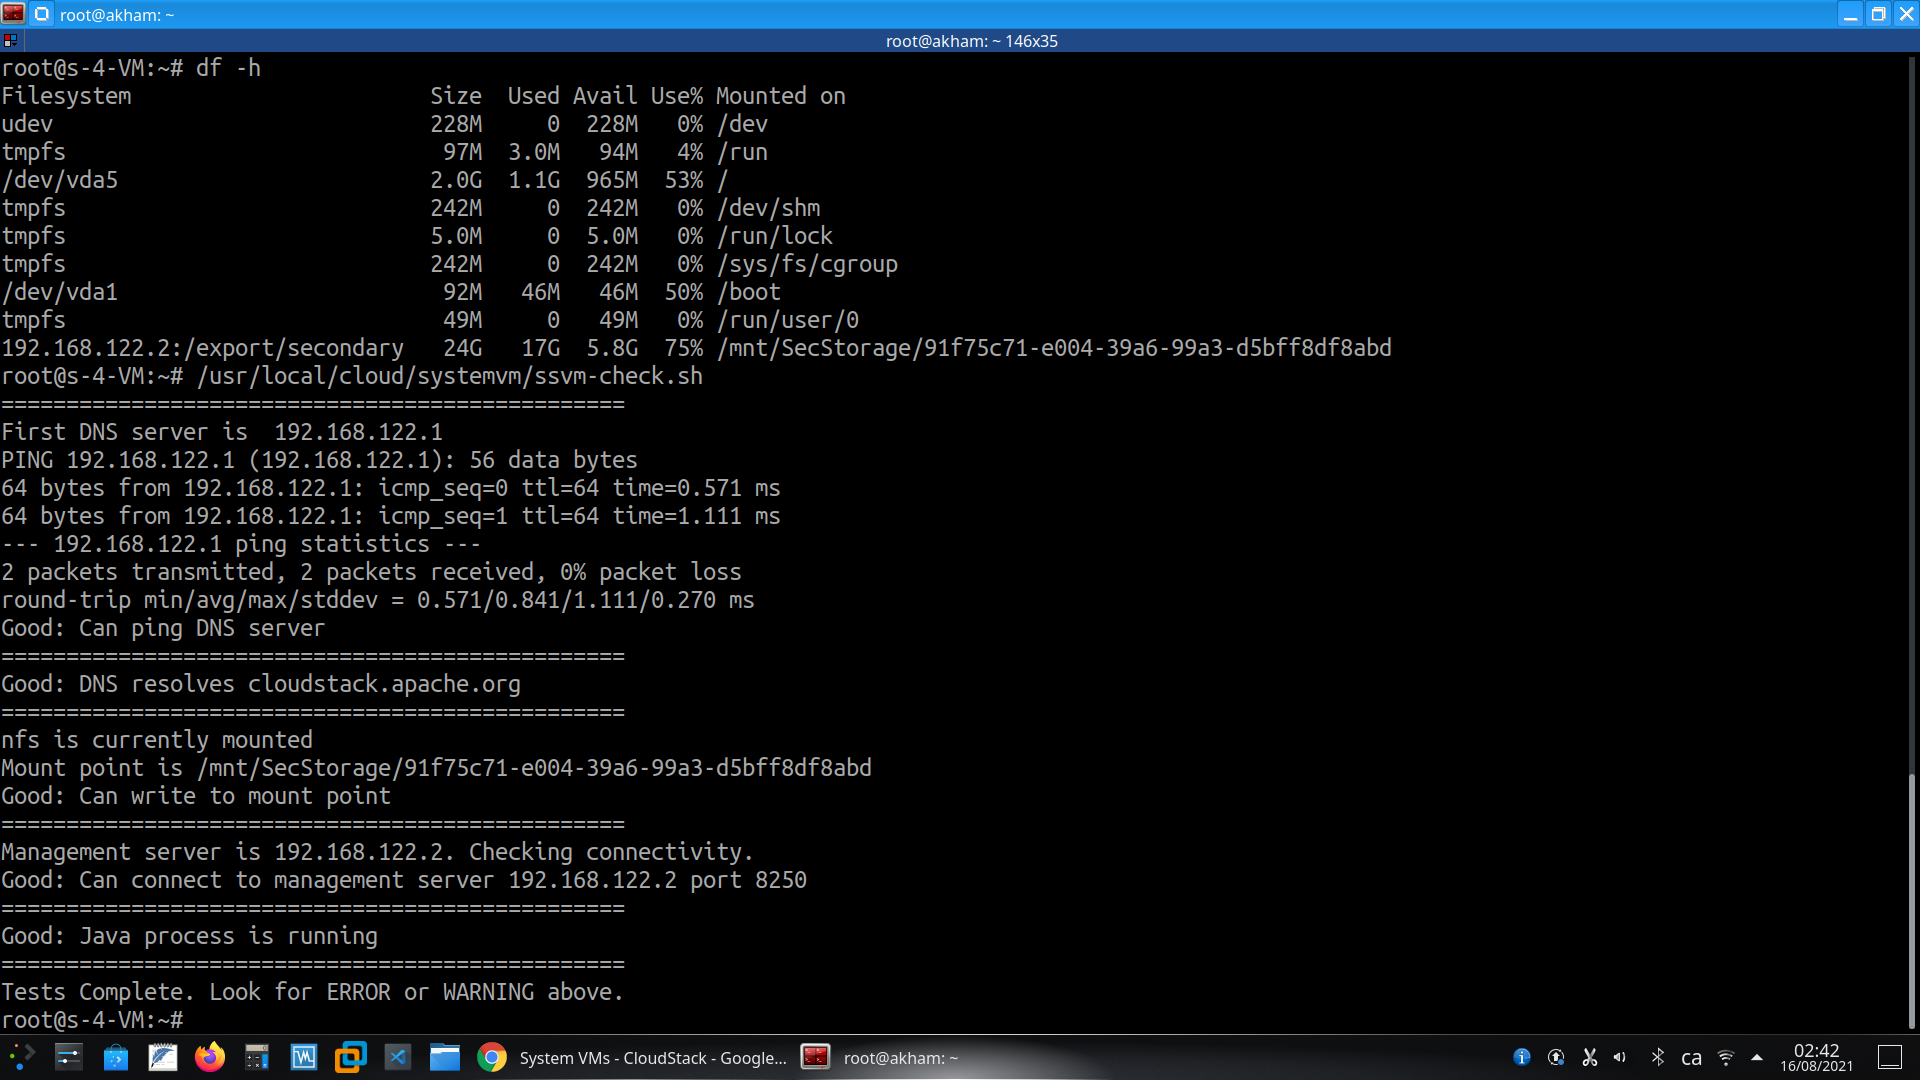1920x1080 pixels.
Task: Toggle Bluetooth from the system tray
Action: (x=1657, y=1057)
